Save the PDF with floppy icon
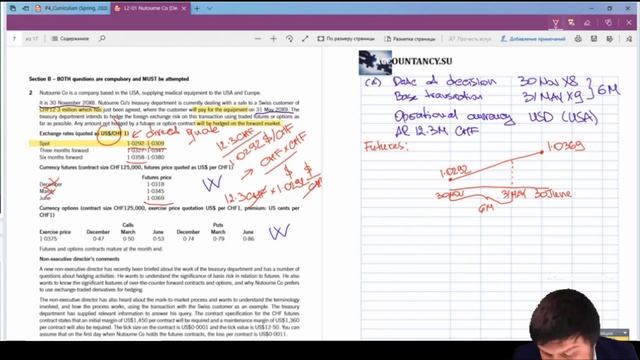This screenshot has height=360, width=640. pos(594,39)
